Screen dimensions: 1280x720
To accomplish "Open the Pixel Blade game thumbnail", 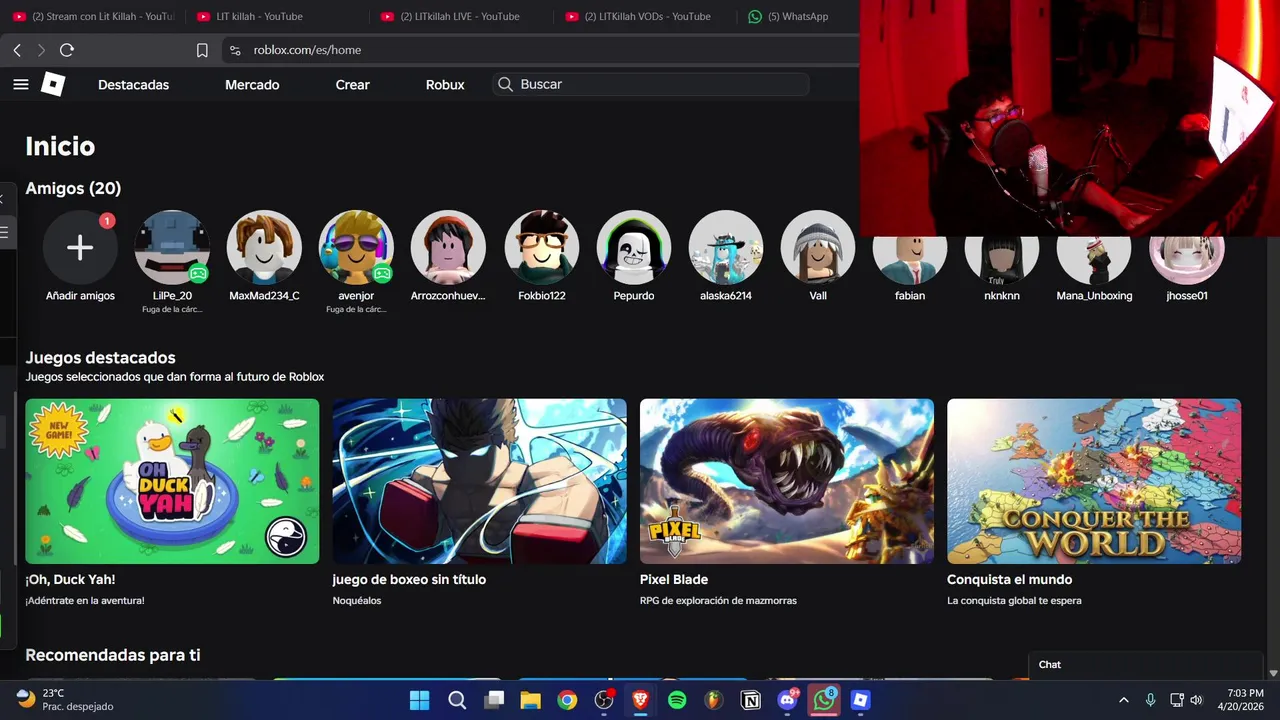I will coord(787,481).
